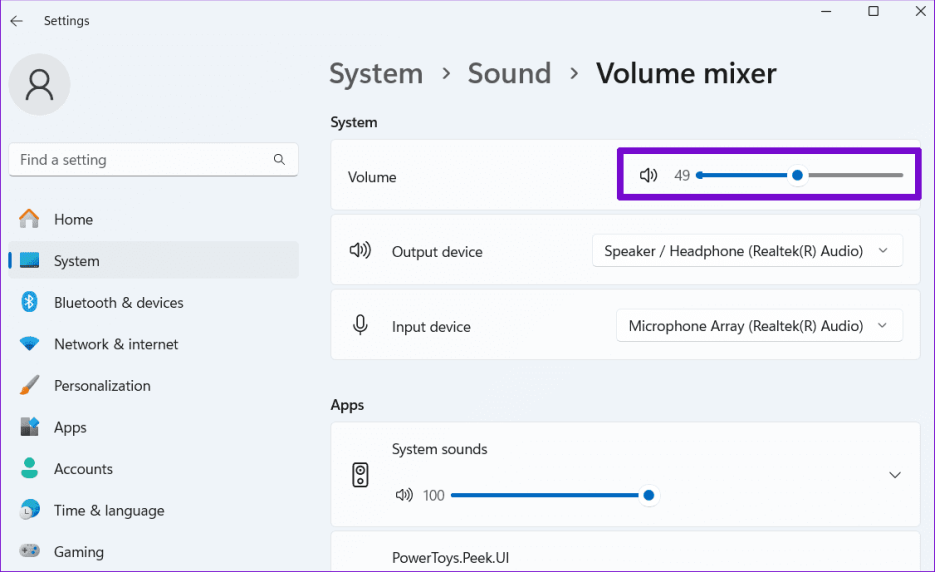Click the Network & internet Wi-Fi icon
The image size is (935, 572).
(30, 344)
